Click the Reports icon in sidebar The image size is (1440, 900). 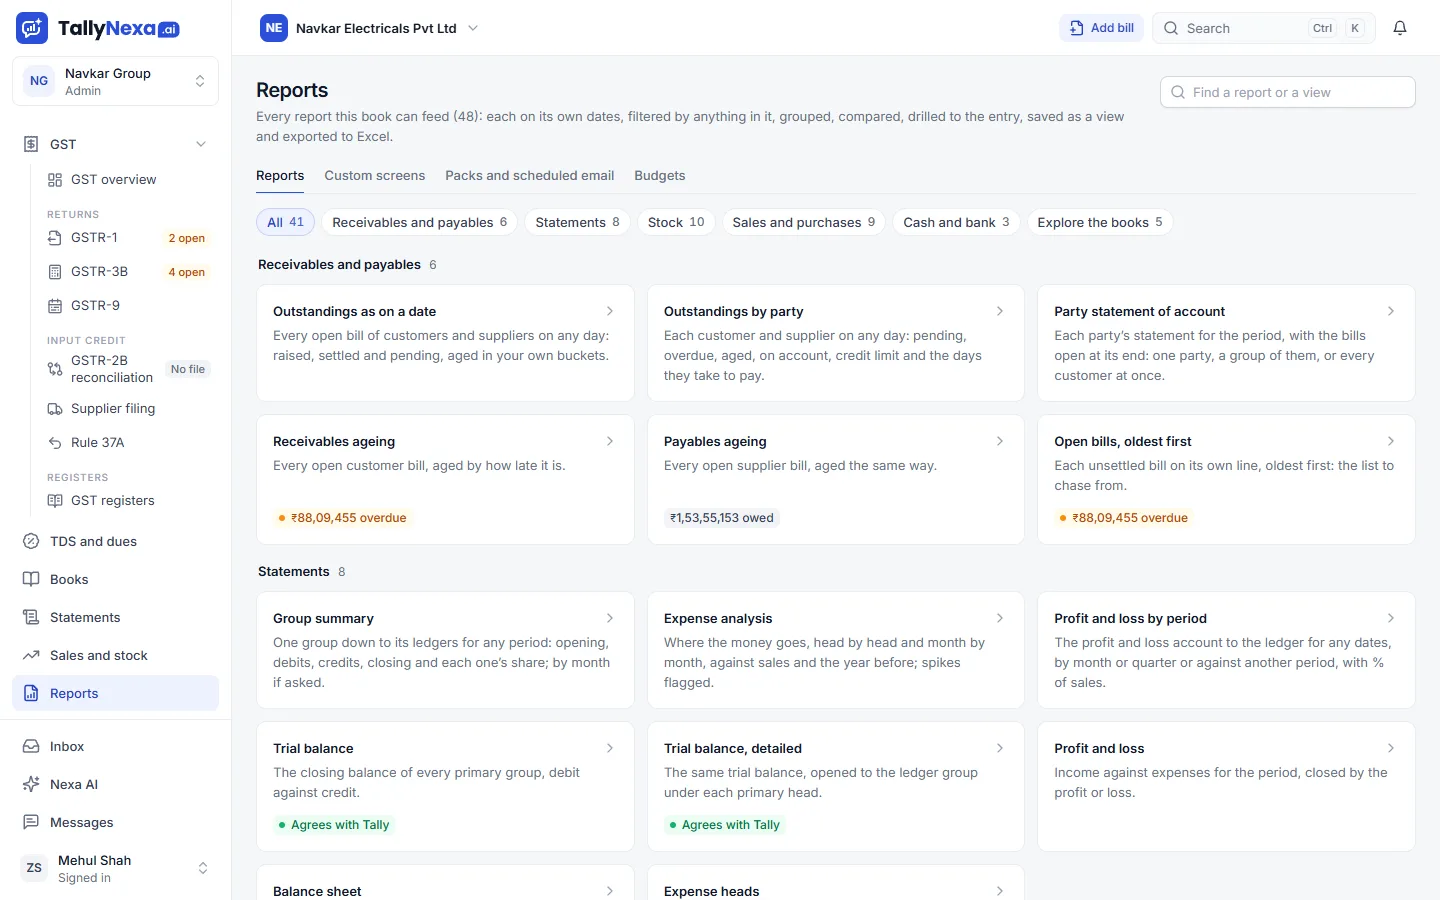coord(31,694)
